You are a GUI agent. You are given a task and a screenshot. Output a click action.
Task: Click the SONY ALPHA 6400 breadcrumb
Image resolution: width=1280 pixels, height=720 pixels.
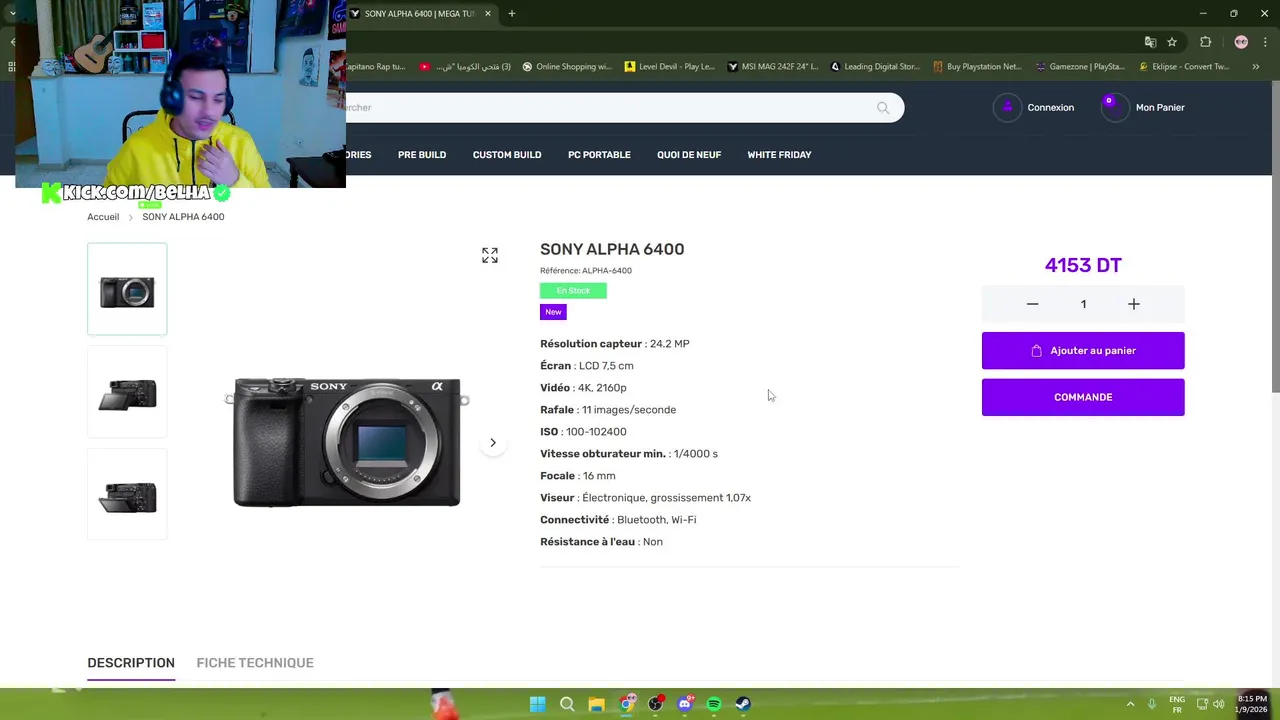pyautogui.click(x=183, y=217)
